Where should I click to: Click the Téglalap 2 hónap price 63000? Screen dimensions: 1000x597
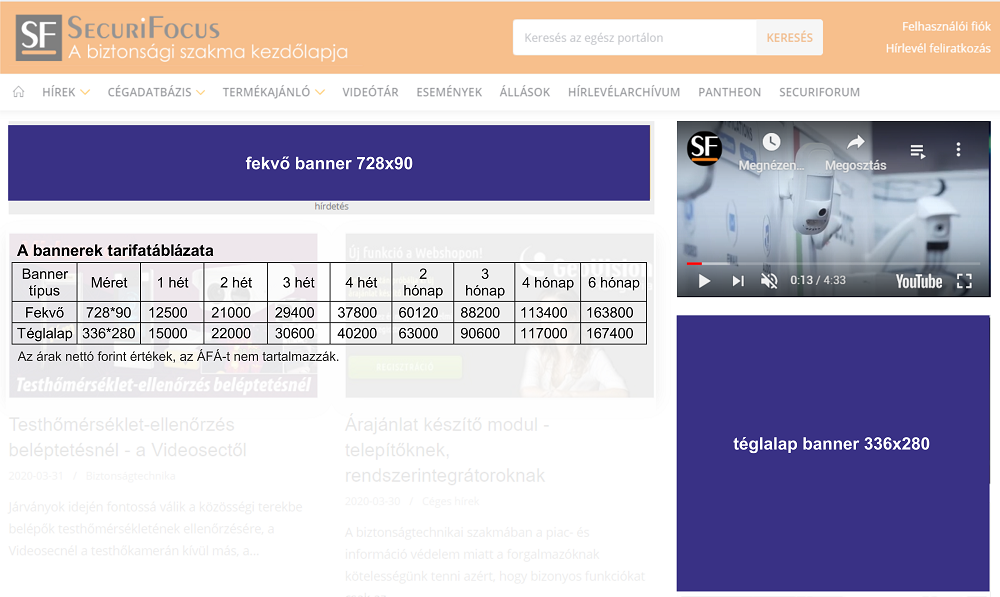418,334
